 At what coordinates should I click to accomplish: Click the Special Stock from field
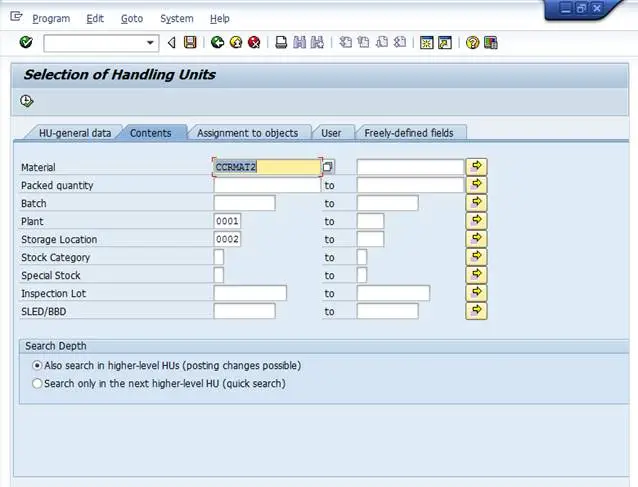[218, 275]
